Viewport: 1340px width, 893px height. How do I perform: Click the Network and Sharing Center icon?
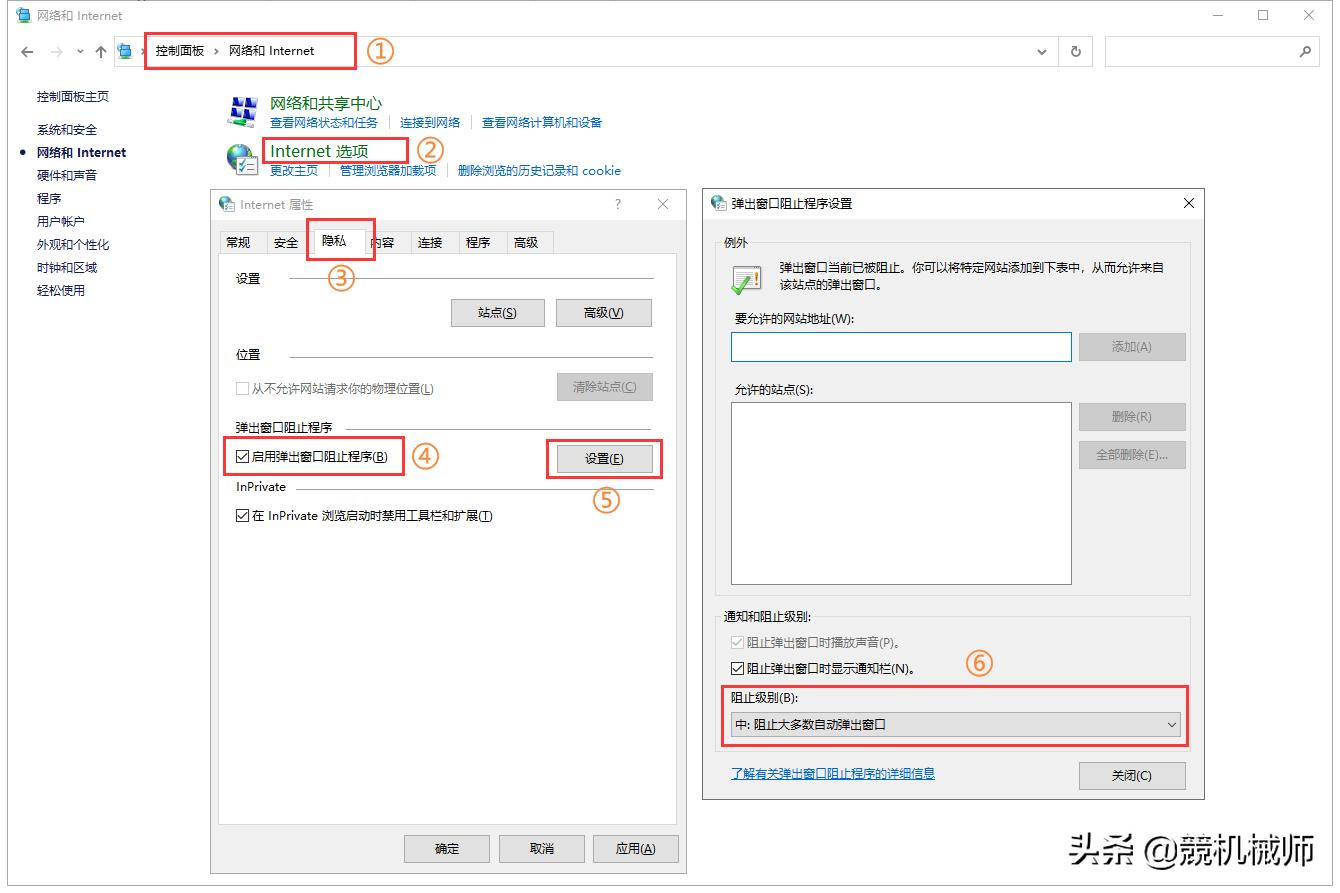242,111
